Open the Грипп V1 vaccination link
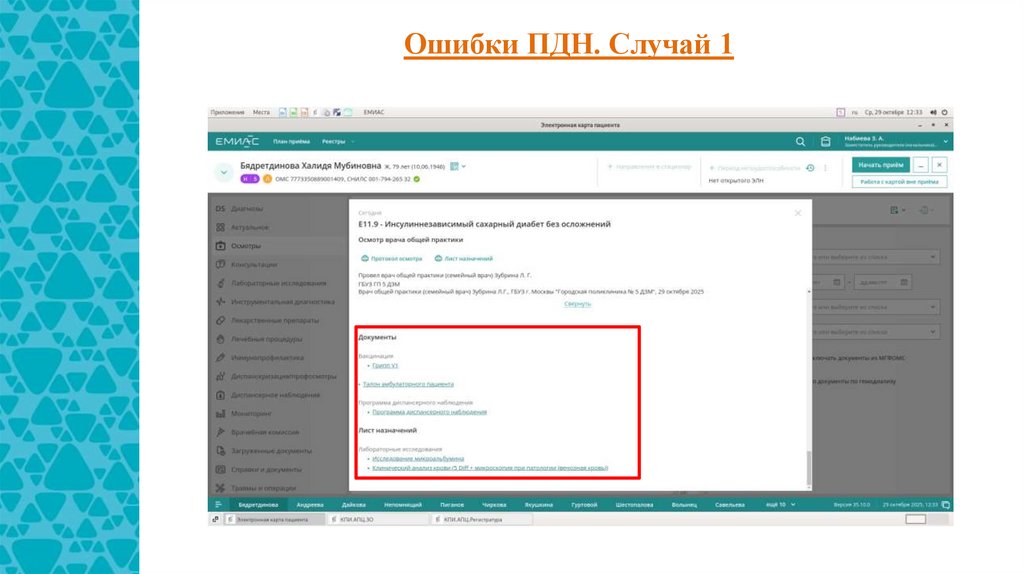This screenshot has height=574, width=1024. 385,366
